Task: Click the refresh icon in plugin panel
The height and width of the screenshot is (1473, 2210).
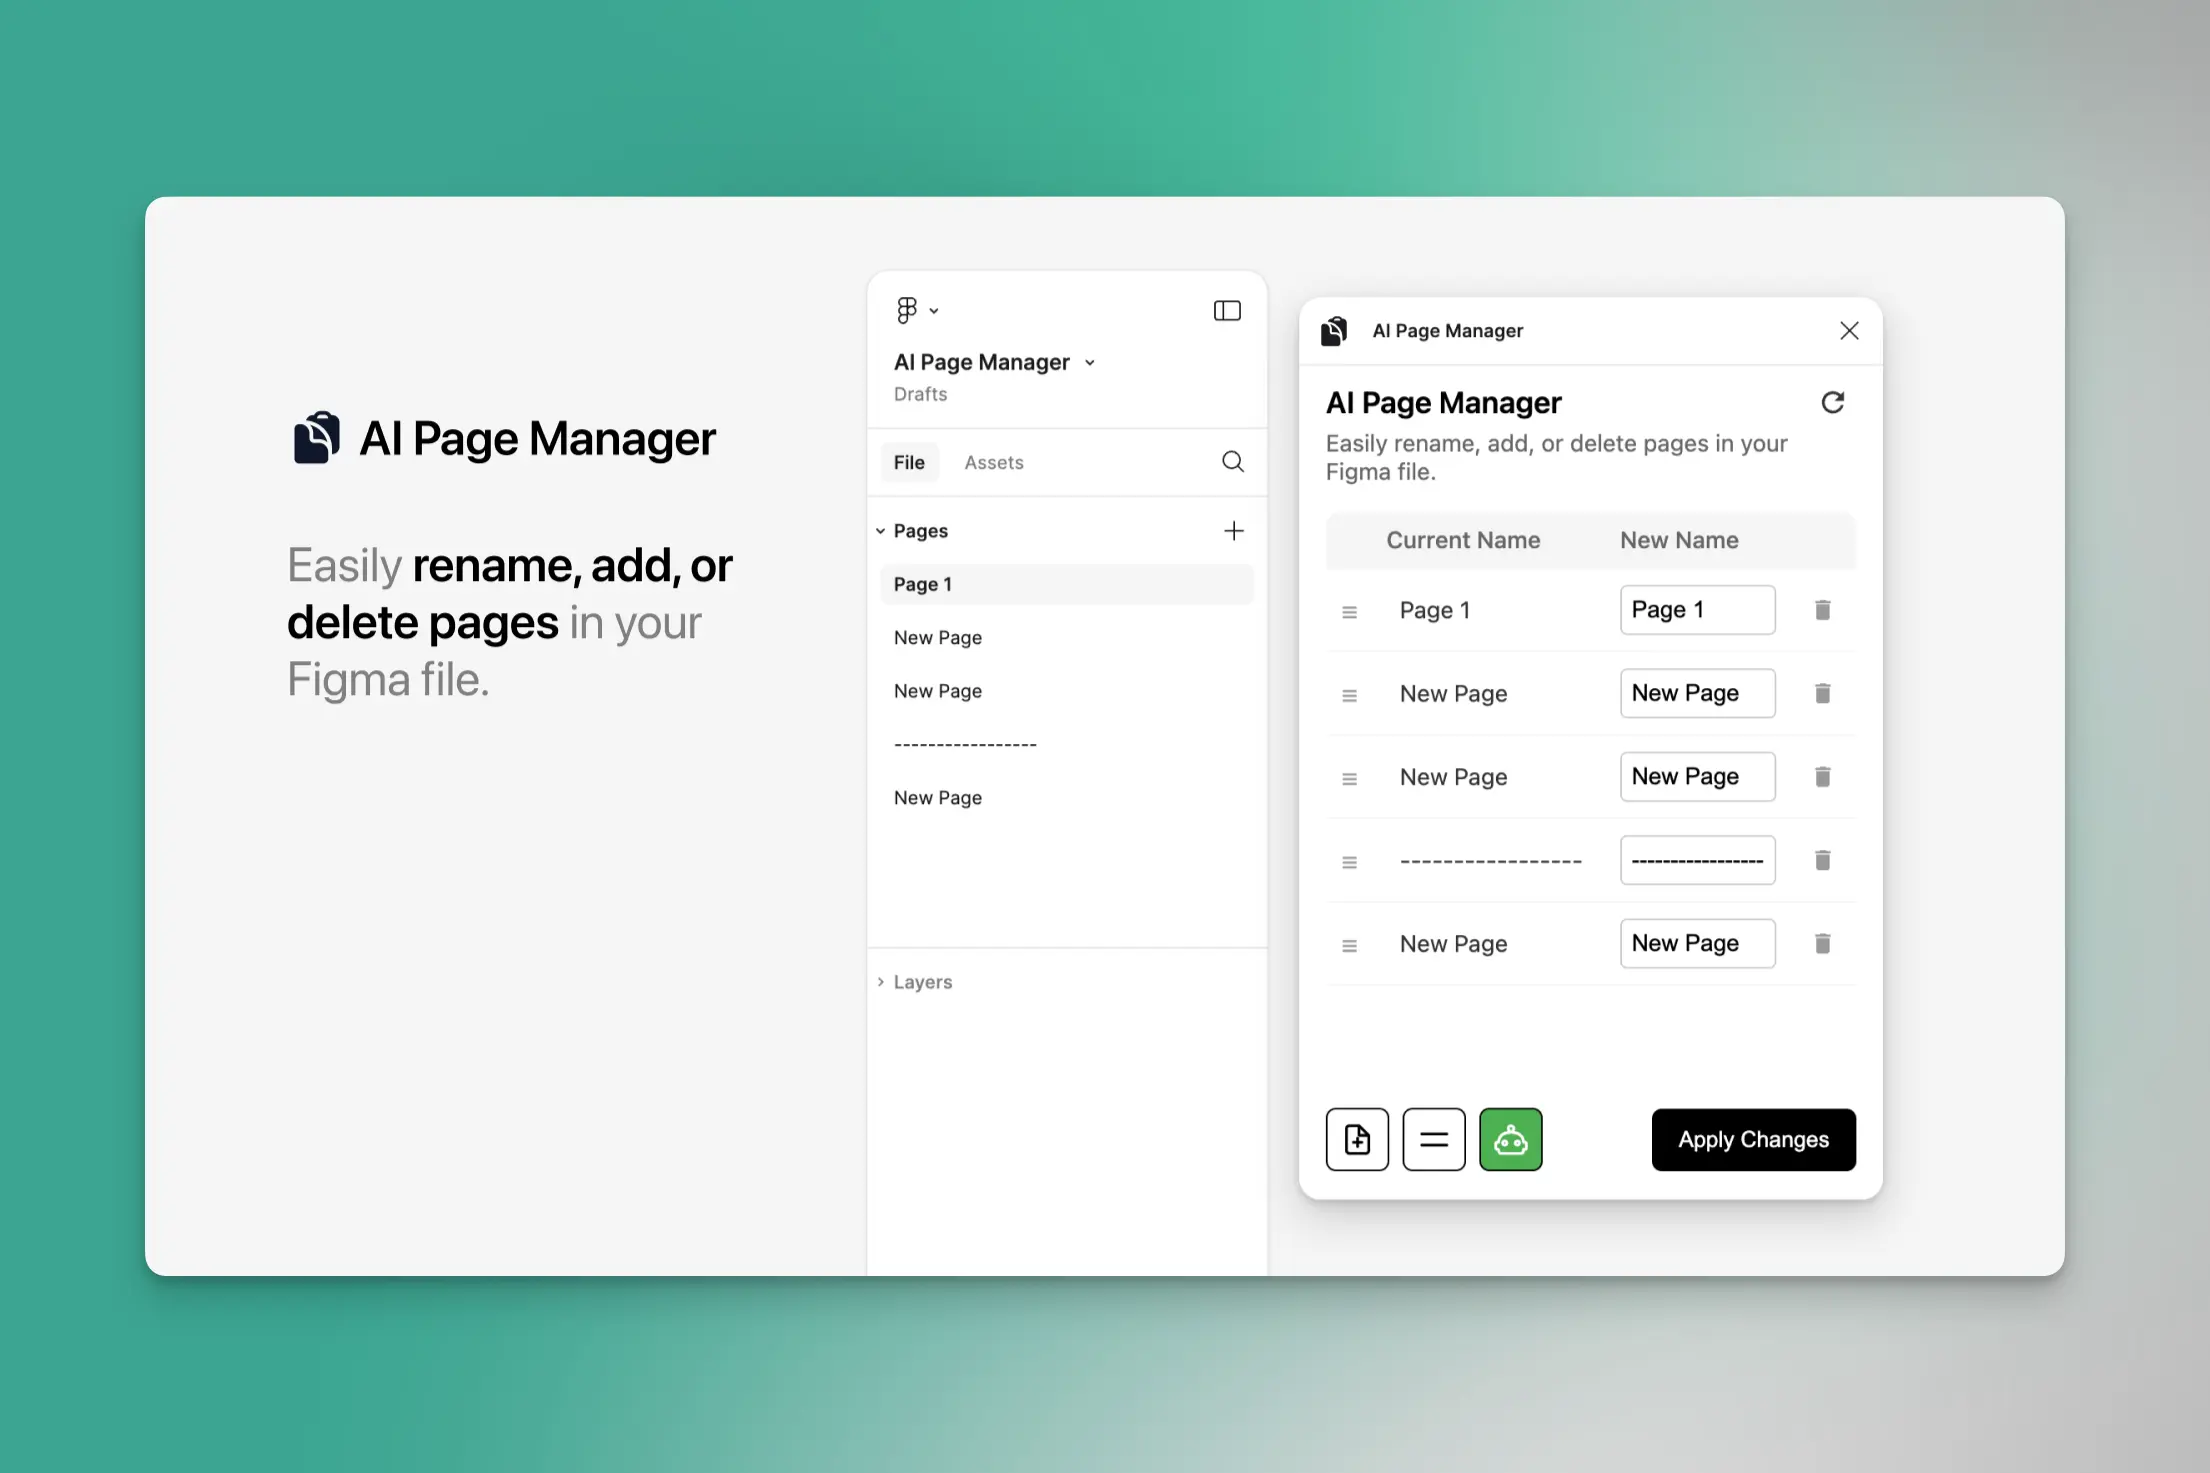Action: (x=1832, y=402)
